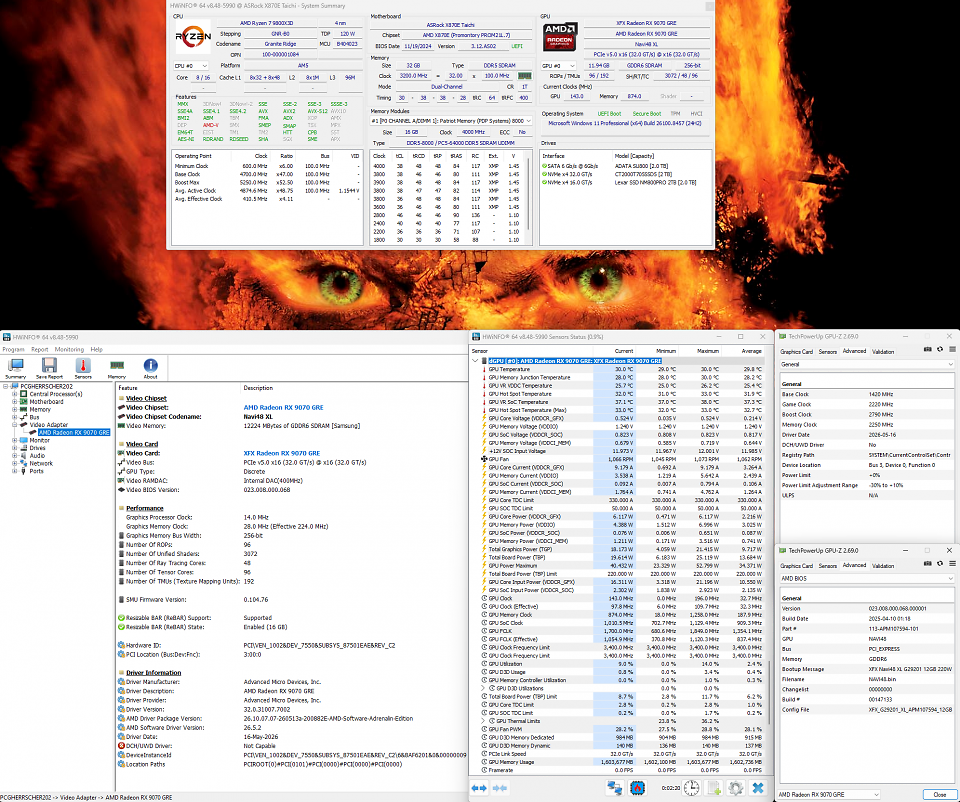This screenshot has height=802, width=960.
Task: Select AMD Radeon RX 9070 GRE tree item
Action: click(x=74, y=433)
